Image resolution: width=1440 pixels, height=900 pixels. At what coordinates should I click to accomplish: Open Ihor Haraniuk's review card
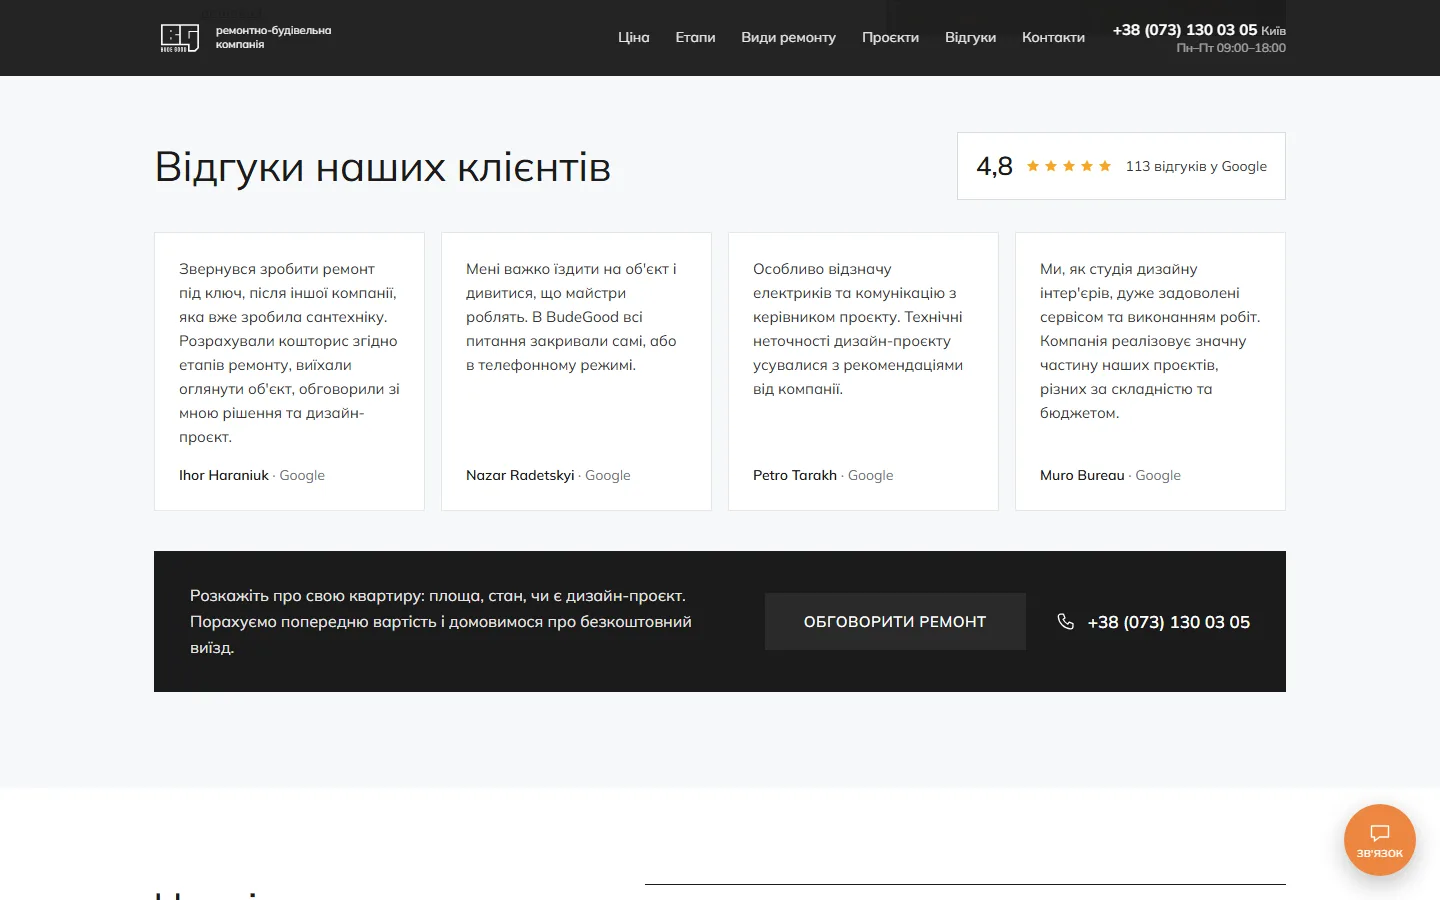289,372
